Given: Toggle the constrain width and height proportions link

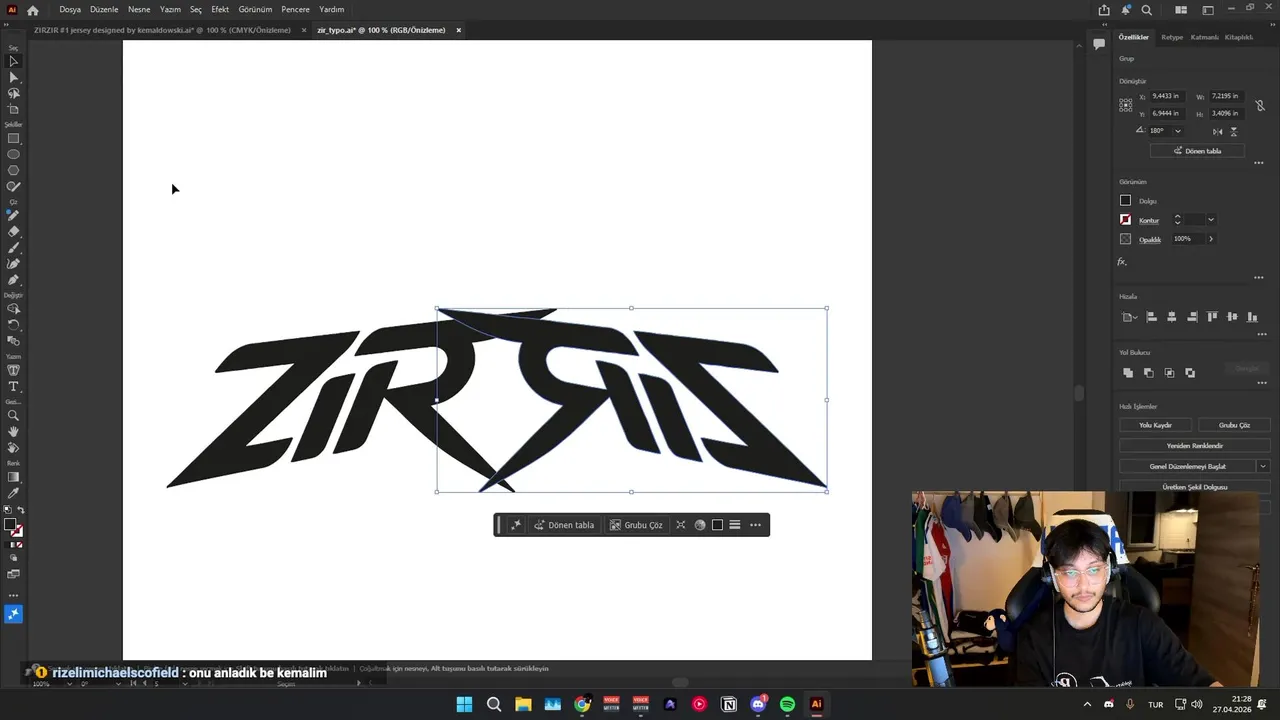Looking at the screenshot, I should (x=1260, y=105).
